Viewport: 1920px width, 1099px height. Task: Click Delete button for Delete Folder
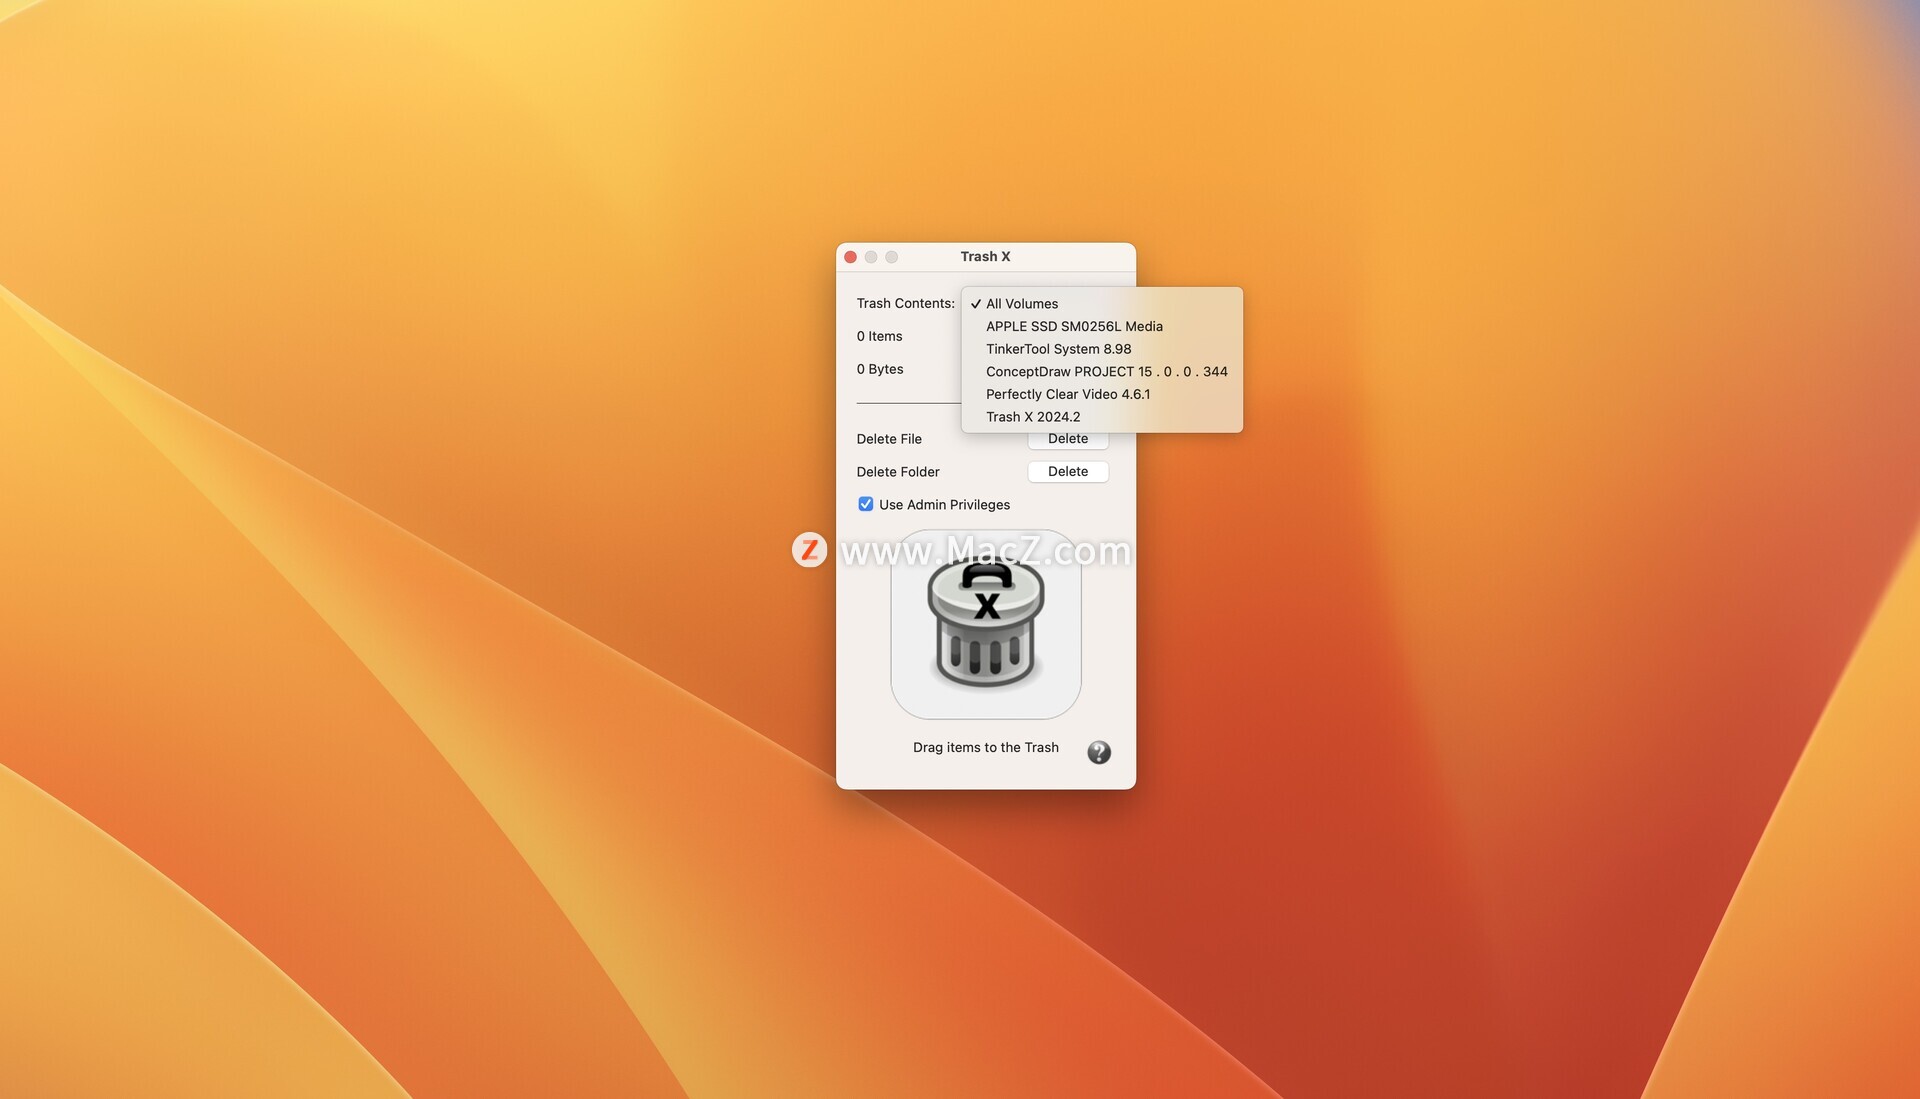point(1068,471)
